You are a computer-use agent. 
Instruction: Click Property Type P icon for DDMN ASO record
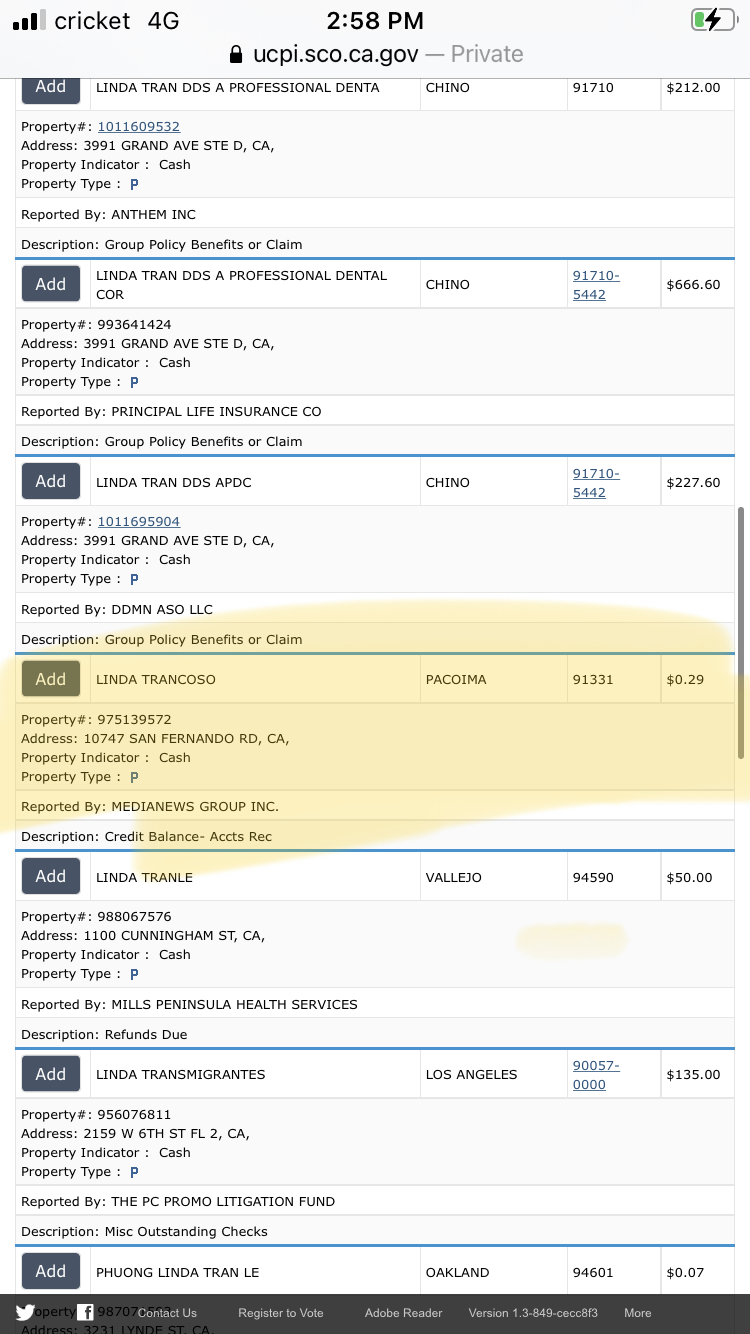point(134,579)
